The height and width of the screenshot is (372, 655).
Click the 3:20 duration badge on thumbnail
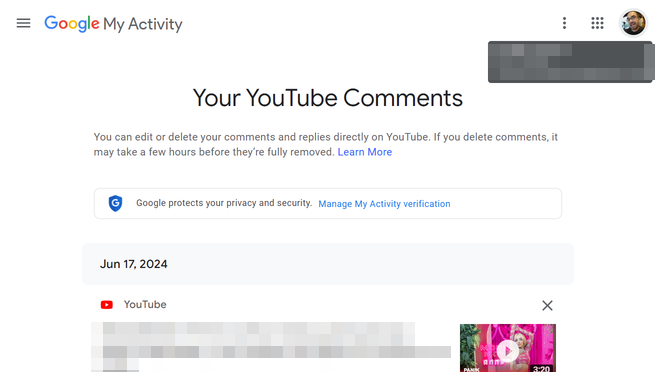click(x=542, y=368)
